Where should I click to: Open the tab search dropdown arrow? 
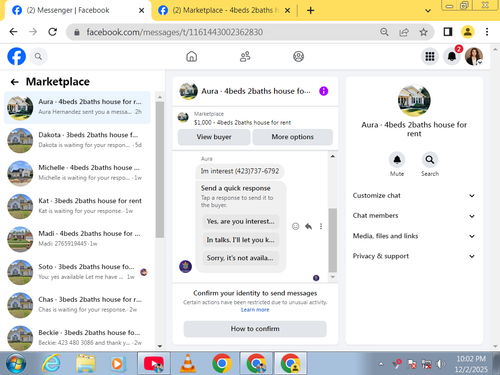pyautogui.click(x=428, y=11)
